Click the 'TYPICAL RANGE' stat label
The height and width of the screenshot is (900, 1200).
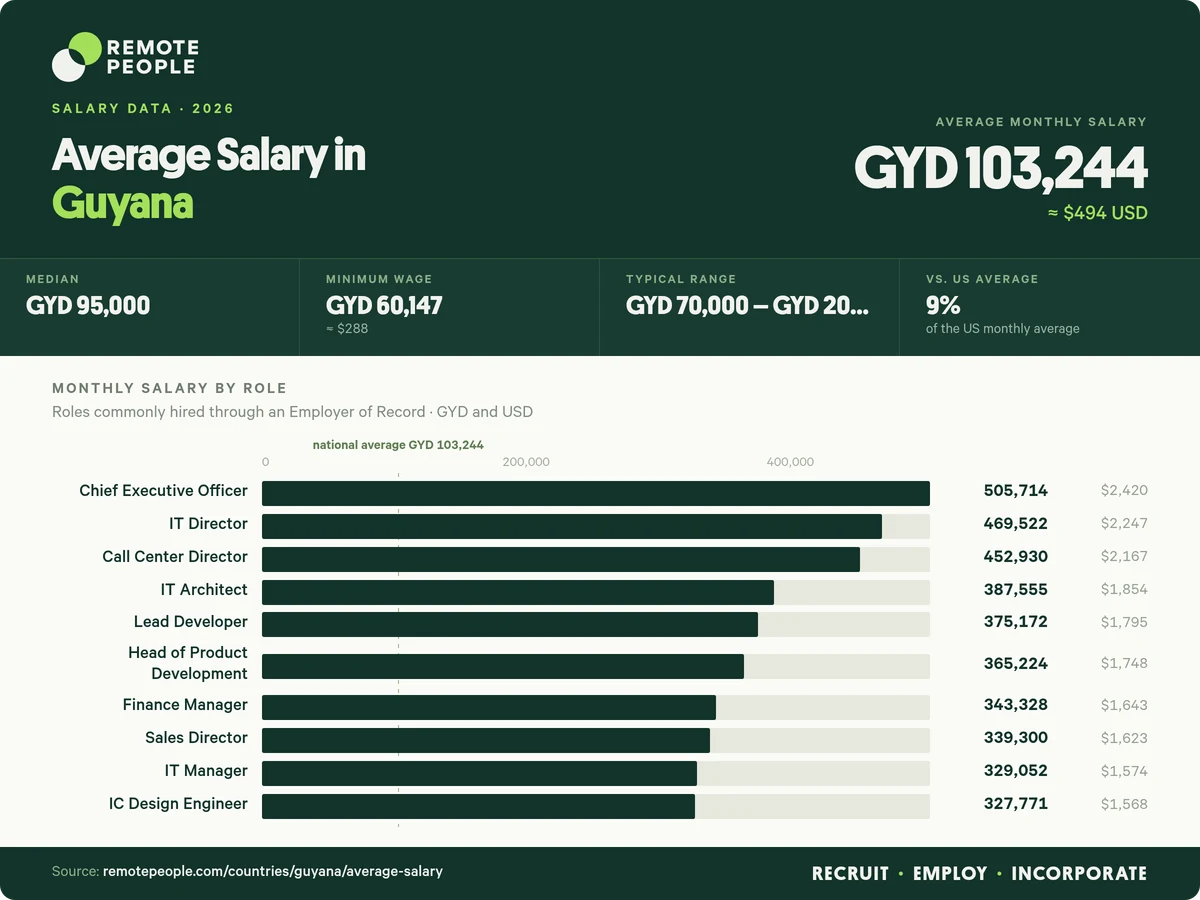[681, 279]
